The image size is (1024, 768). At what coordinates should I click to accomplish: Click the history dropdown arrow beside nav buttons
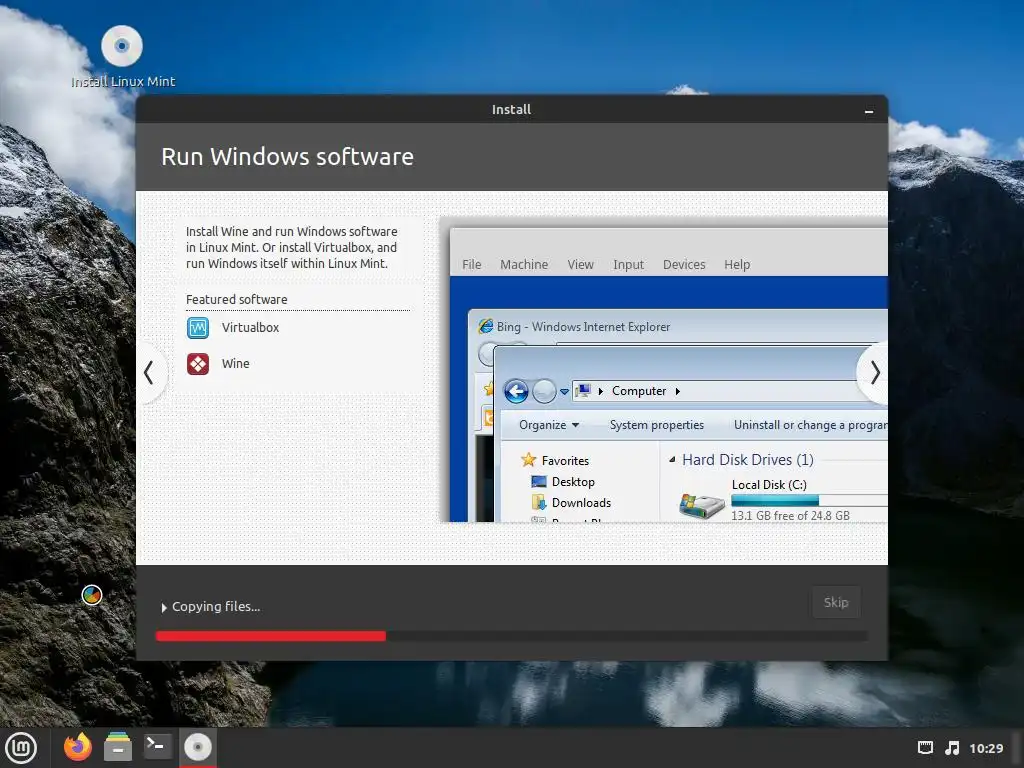tap(564, 392)
